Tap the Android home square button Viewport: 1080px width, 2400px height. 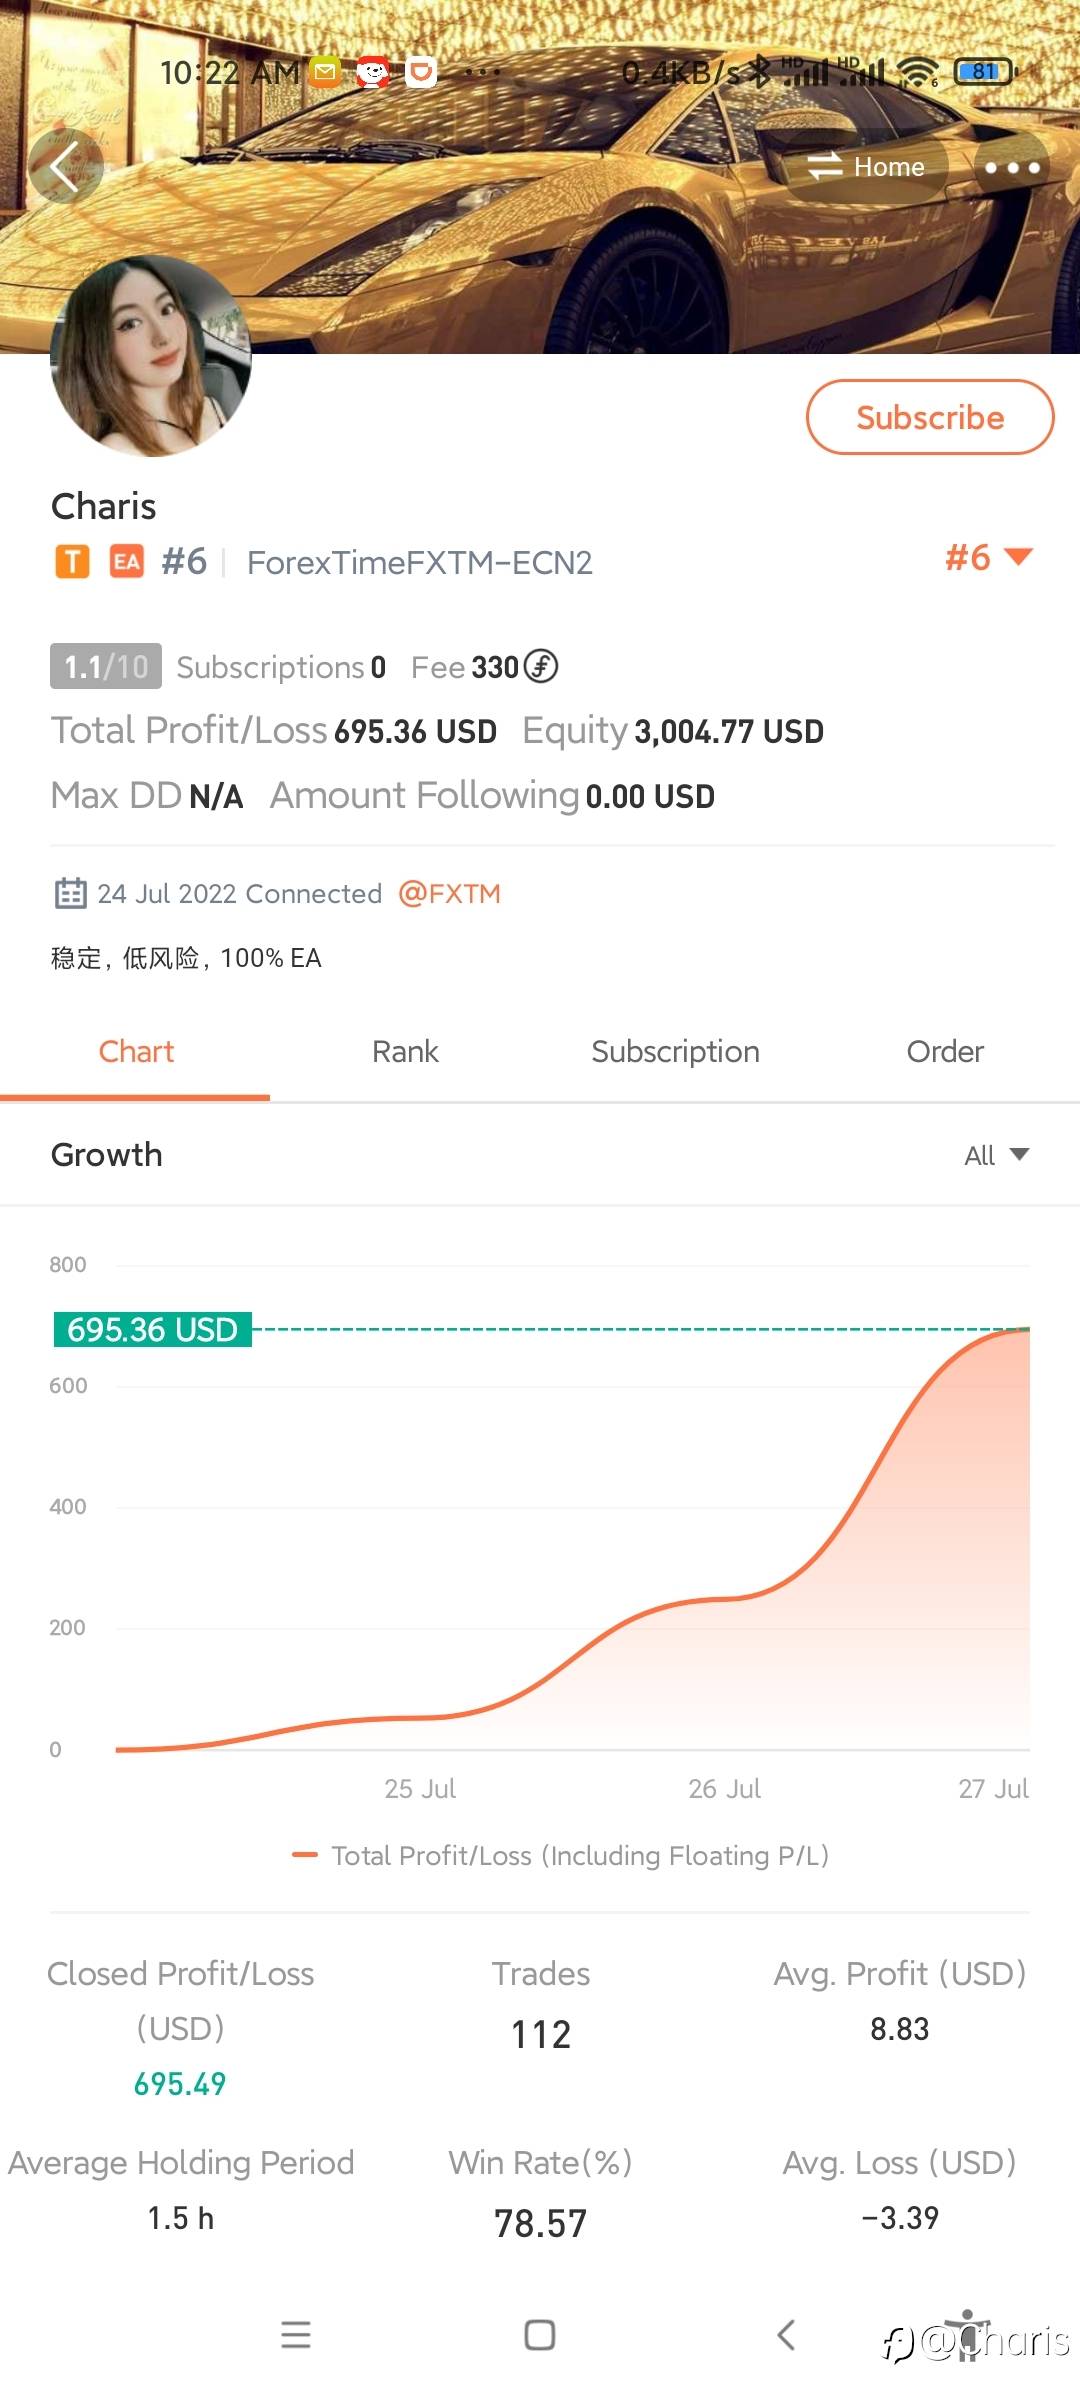click(x=540, y=2335)
